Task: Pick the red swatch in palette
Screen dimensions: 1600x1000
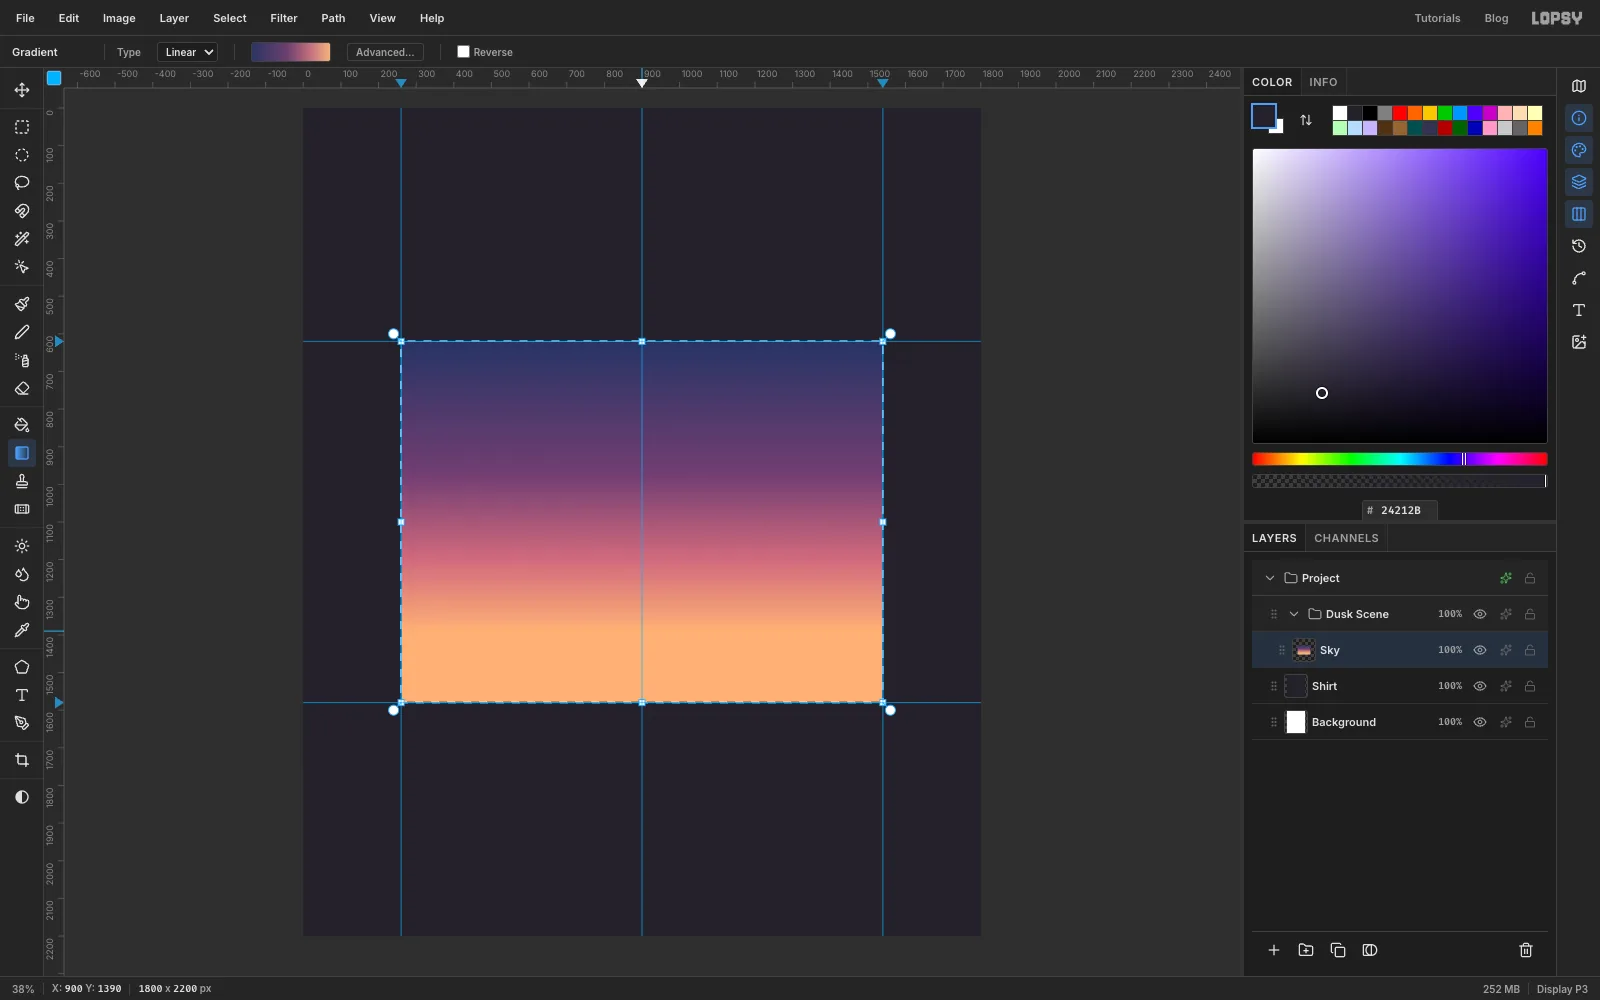Action: pyautogui.click(x=1400, y=113)
